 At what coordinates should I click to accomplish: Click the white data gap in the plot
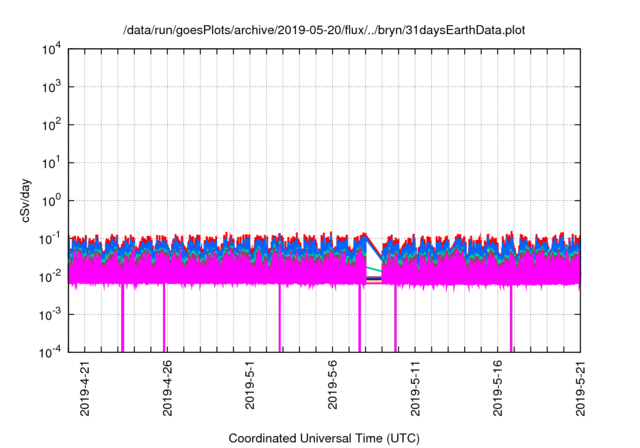click(374, 255)
